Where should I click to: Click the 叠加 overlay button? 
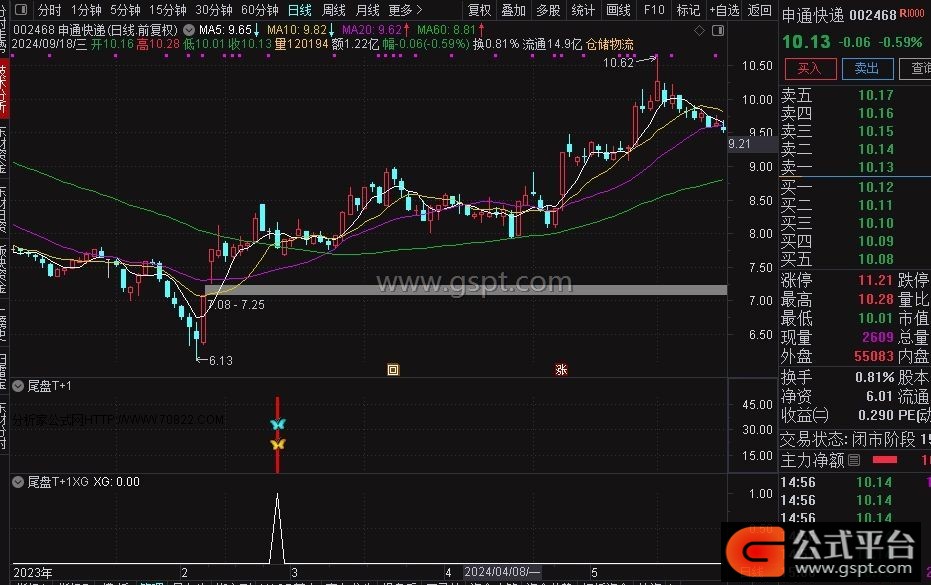[x=514, y=10]
